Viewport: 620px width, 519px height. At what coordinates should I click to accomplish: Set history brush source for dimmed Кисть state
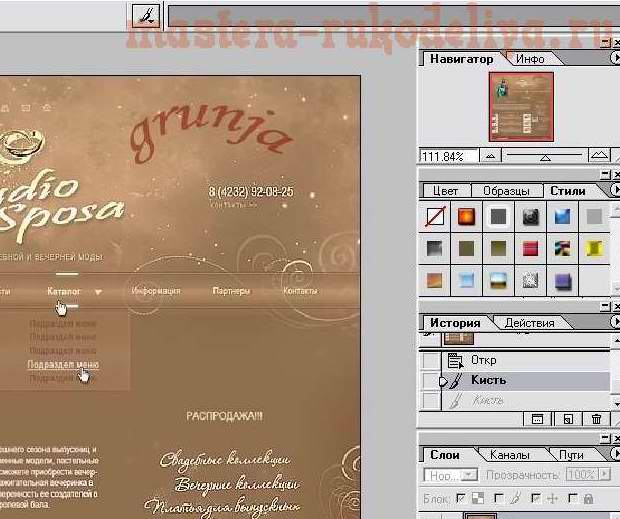click(x=431, y=401)
